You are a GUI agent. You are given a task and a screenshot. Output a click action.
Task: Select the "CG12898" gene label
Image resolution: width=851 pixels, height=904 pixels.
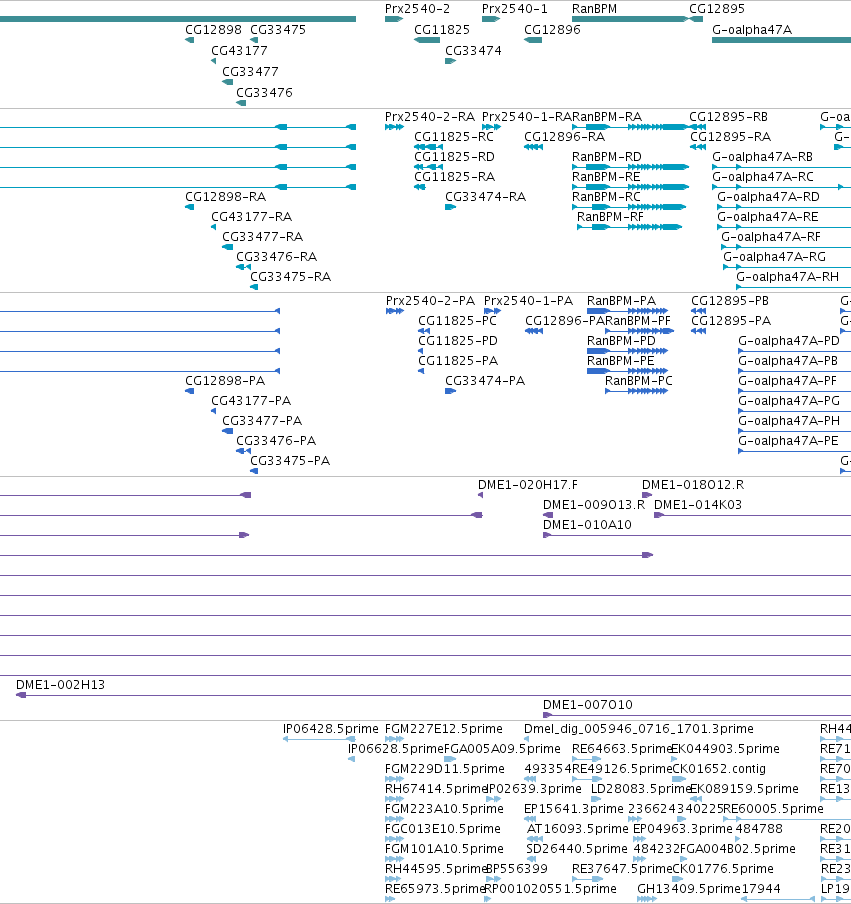[213, 30]
